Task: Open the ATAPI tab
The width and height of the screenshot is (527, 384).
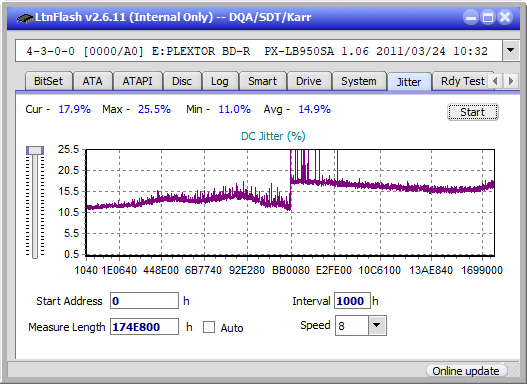Action: [137, 81]
